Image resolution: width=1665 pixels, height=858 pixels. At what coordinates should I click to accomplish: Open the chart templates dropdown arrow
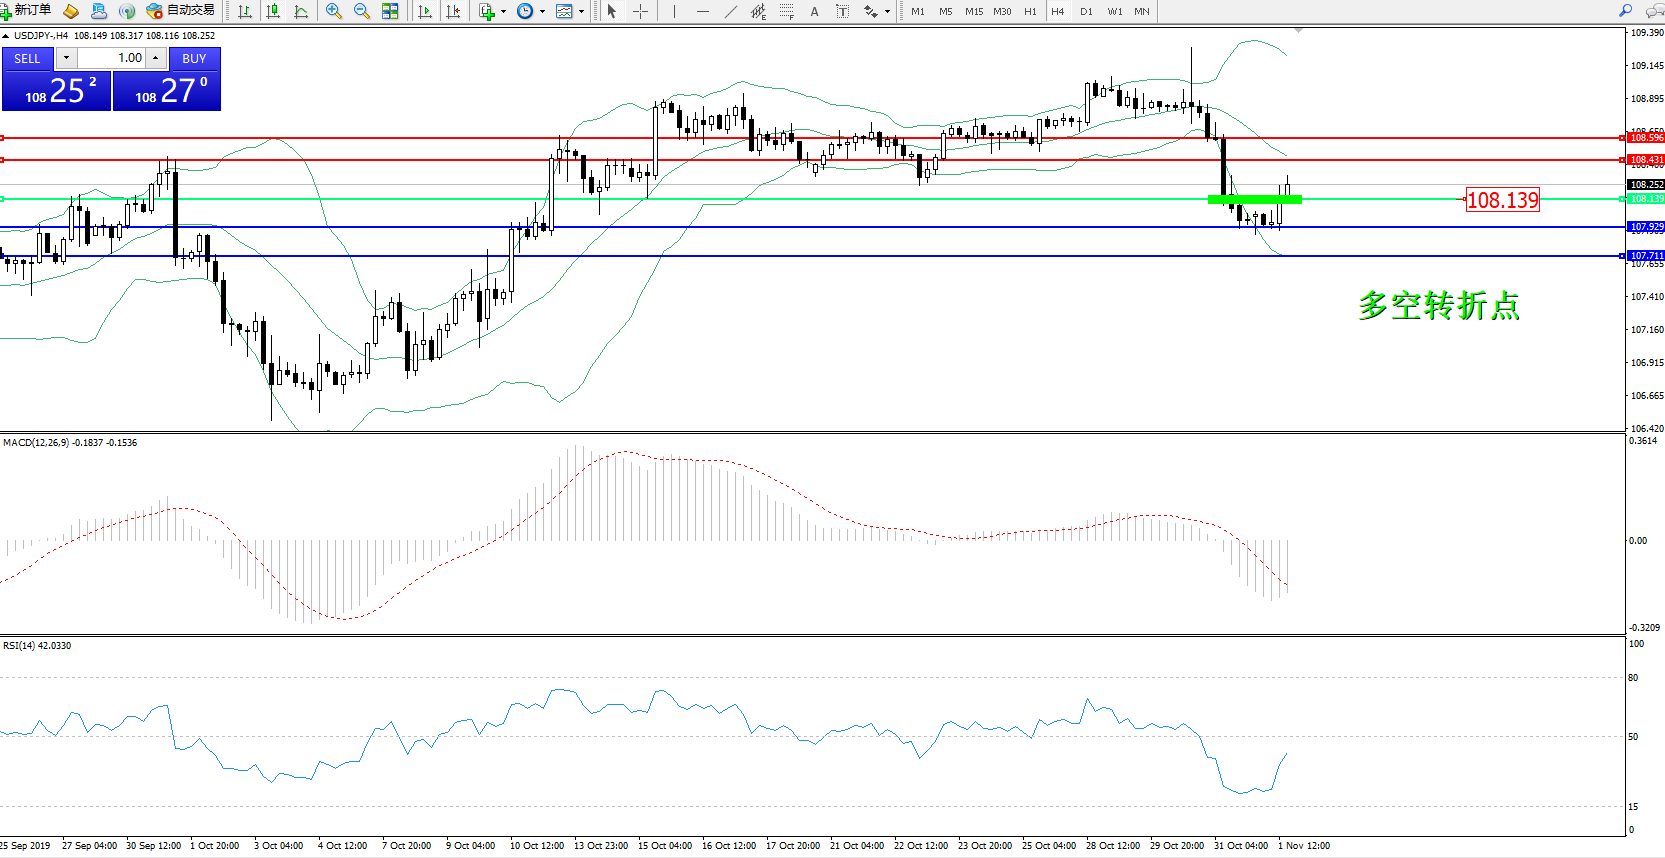pyautogui.click(x=581, y=12)
